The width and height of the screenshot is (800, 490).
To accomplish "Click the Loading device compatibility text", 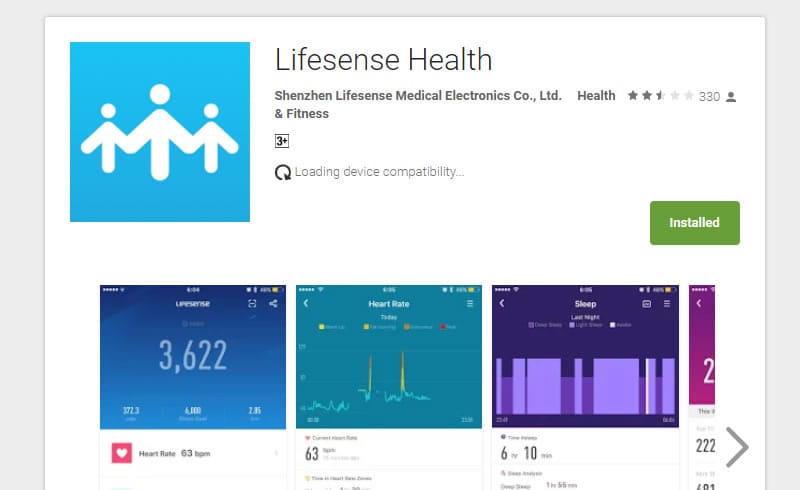I will tap(380, 172).
